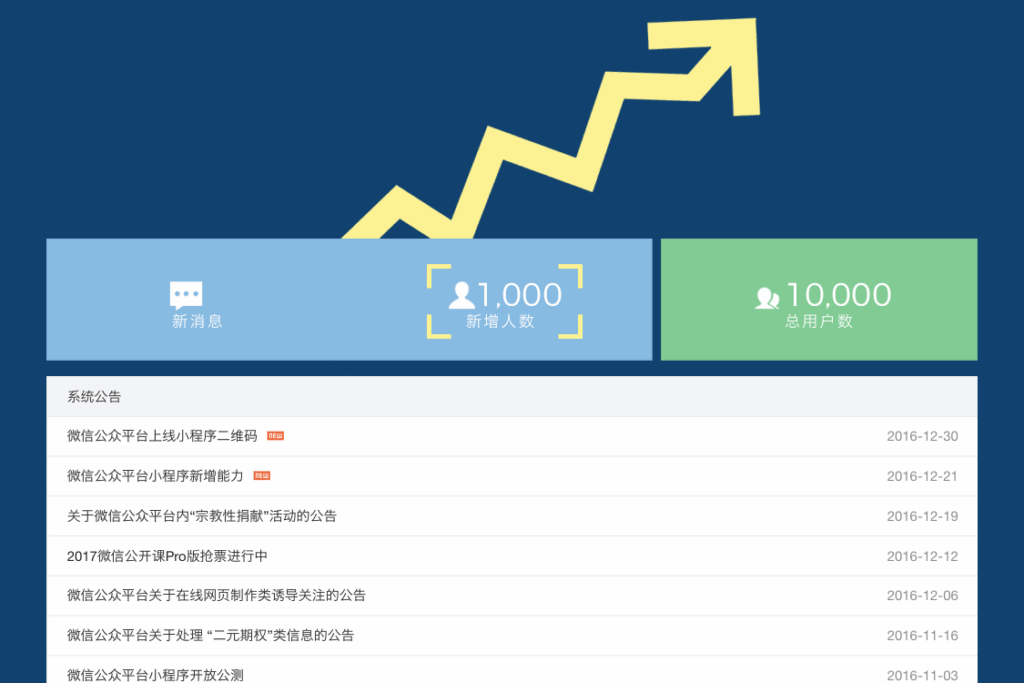Open announcement 微信公众平台上线小程序二维码

coord(162,436)
